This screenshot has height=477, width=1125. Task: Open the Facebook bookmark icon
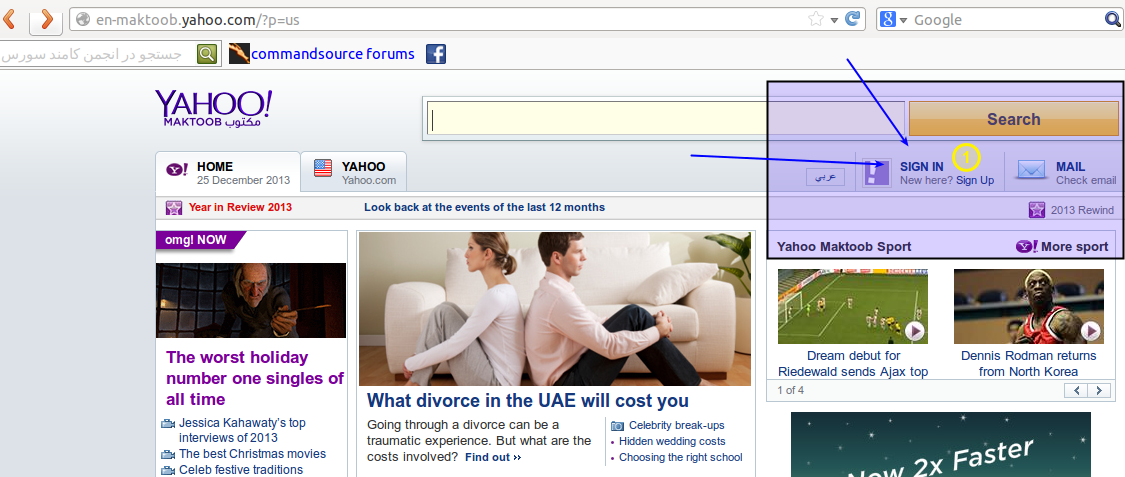pyautogui.click(x=436, y=54)
